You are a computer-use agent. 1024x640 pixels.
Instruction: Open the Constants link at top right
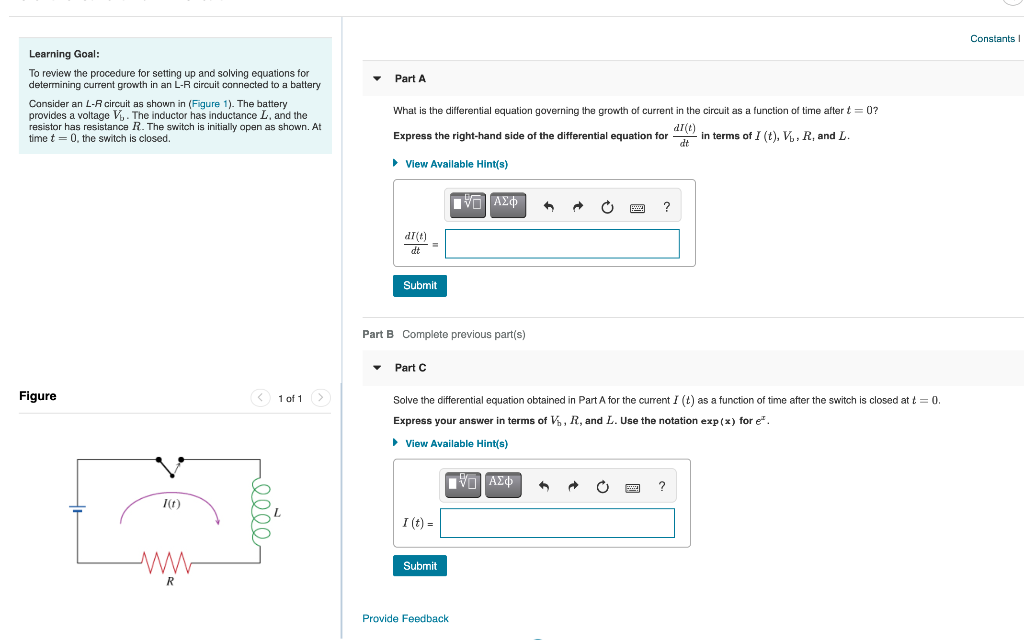(994, 37)
